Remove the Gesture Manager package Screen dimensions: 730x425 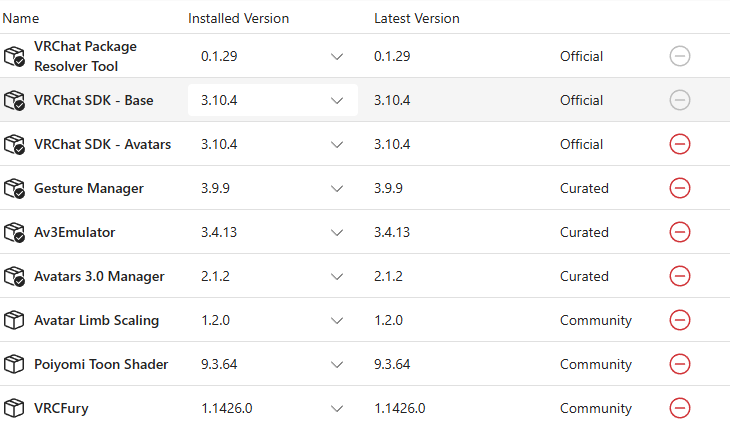coord(680,188)
